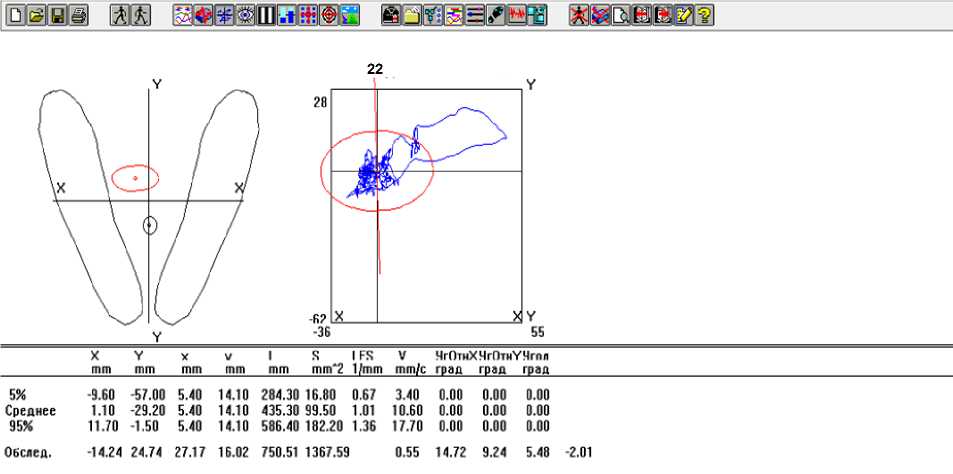Click the value 750.51 in the table

[280, 452]
